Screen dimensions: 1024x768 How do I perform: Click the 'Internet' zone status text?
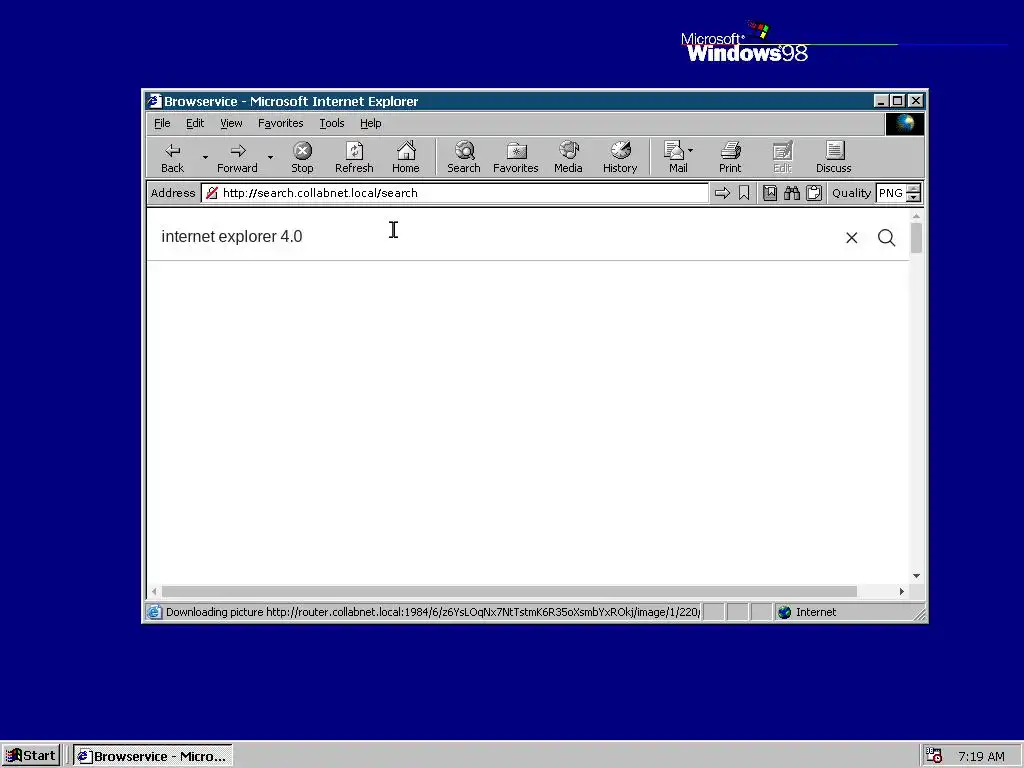point(816,613)
